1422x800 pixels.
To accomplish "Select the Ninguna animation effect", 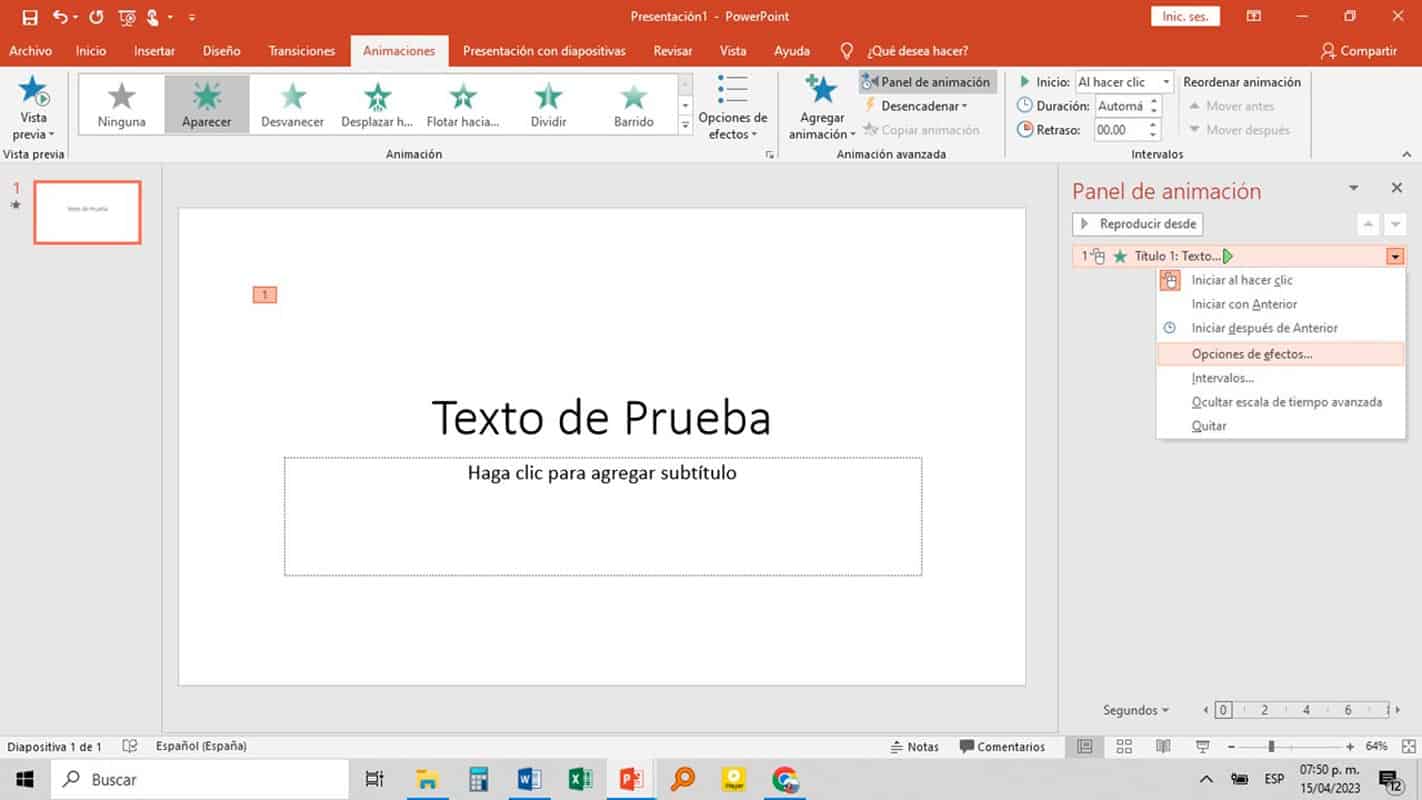I will tap(121, 105).
